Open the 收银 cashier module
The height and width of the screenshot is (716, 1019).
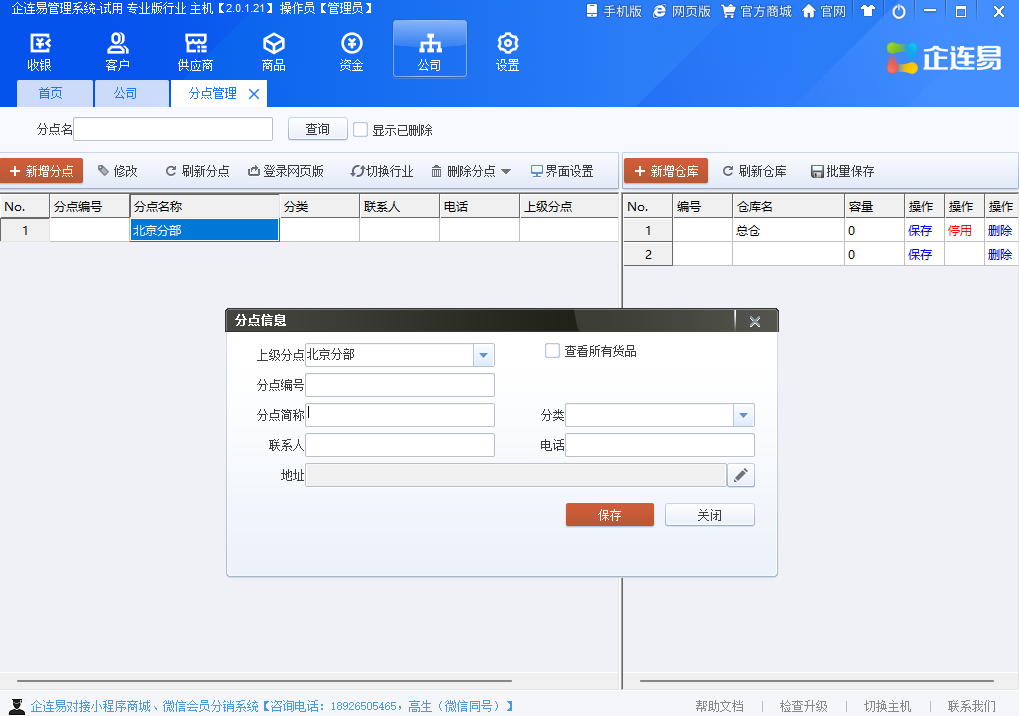pos(40,52)
